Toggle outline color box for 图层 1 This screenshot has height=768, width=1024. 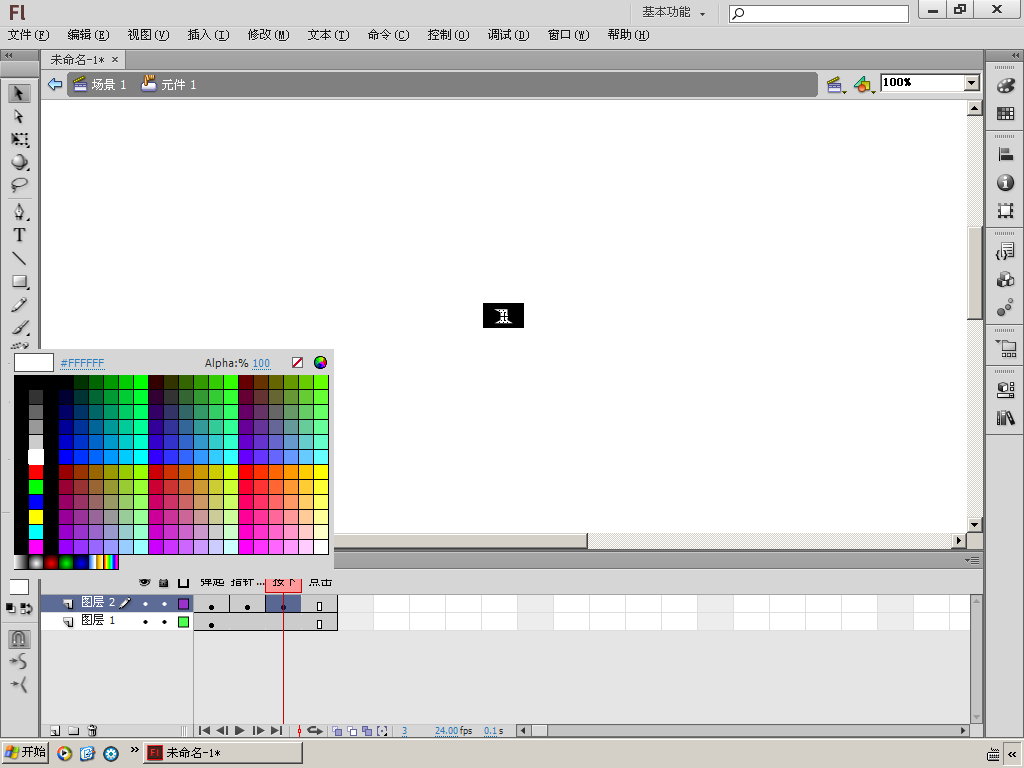pyautogui.click(x=184, y=622)
